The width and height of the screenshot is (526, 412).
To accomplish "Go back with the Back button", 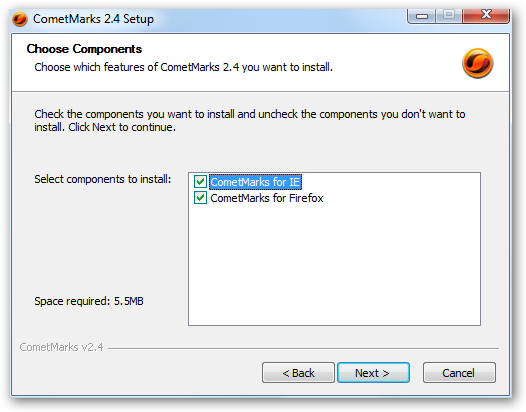I will [x=298, y=372].
